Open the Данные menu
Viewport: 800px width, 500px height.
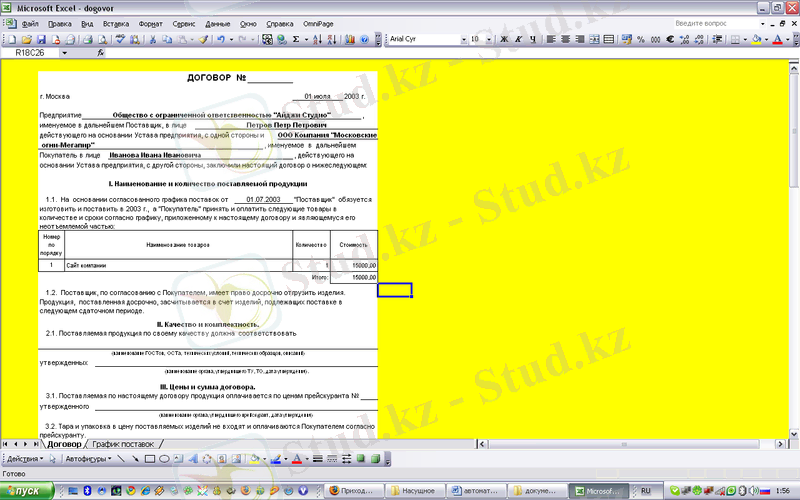pos(218,24)
